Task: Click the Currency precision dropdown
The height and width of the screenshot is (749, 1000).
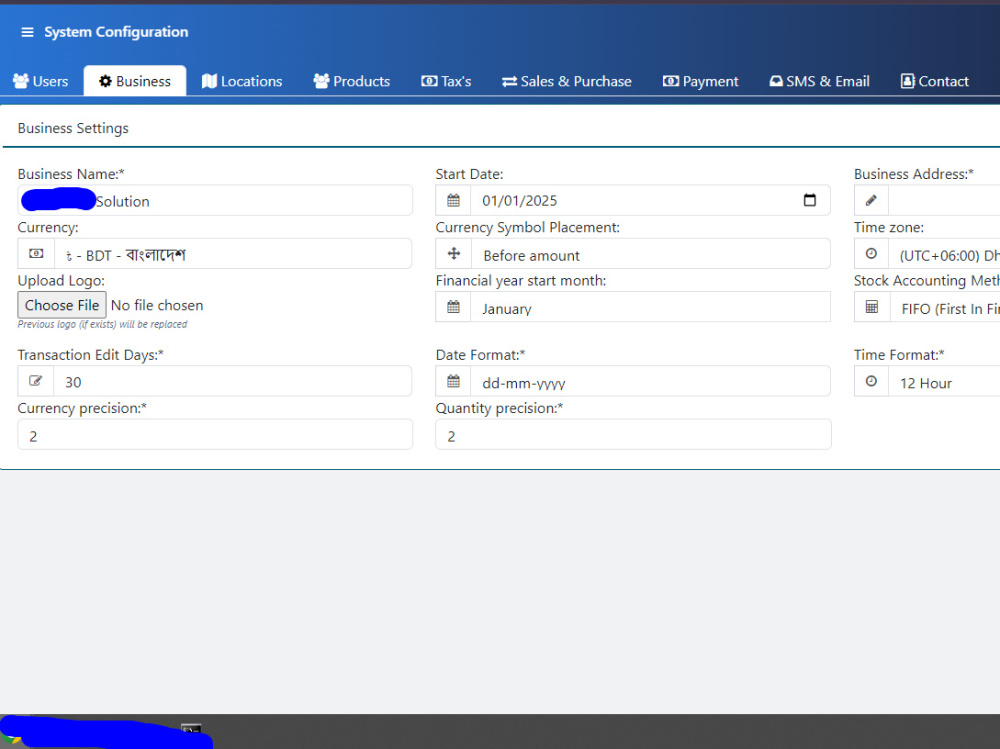Action: pyautogui.click(x=215, y=434)
